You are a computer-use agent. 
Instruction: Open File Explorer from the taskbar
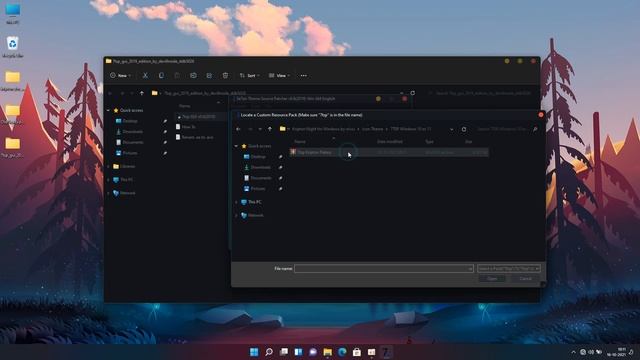coord(327,352)
